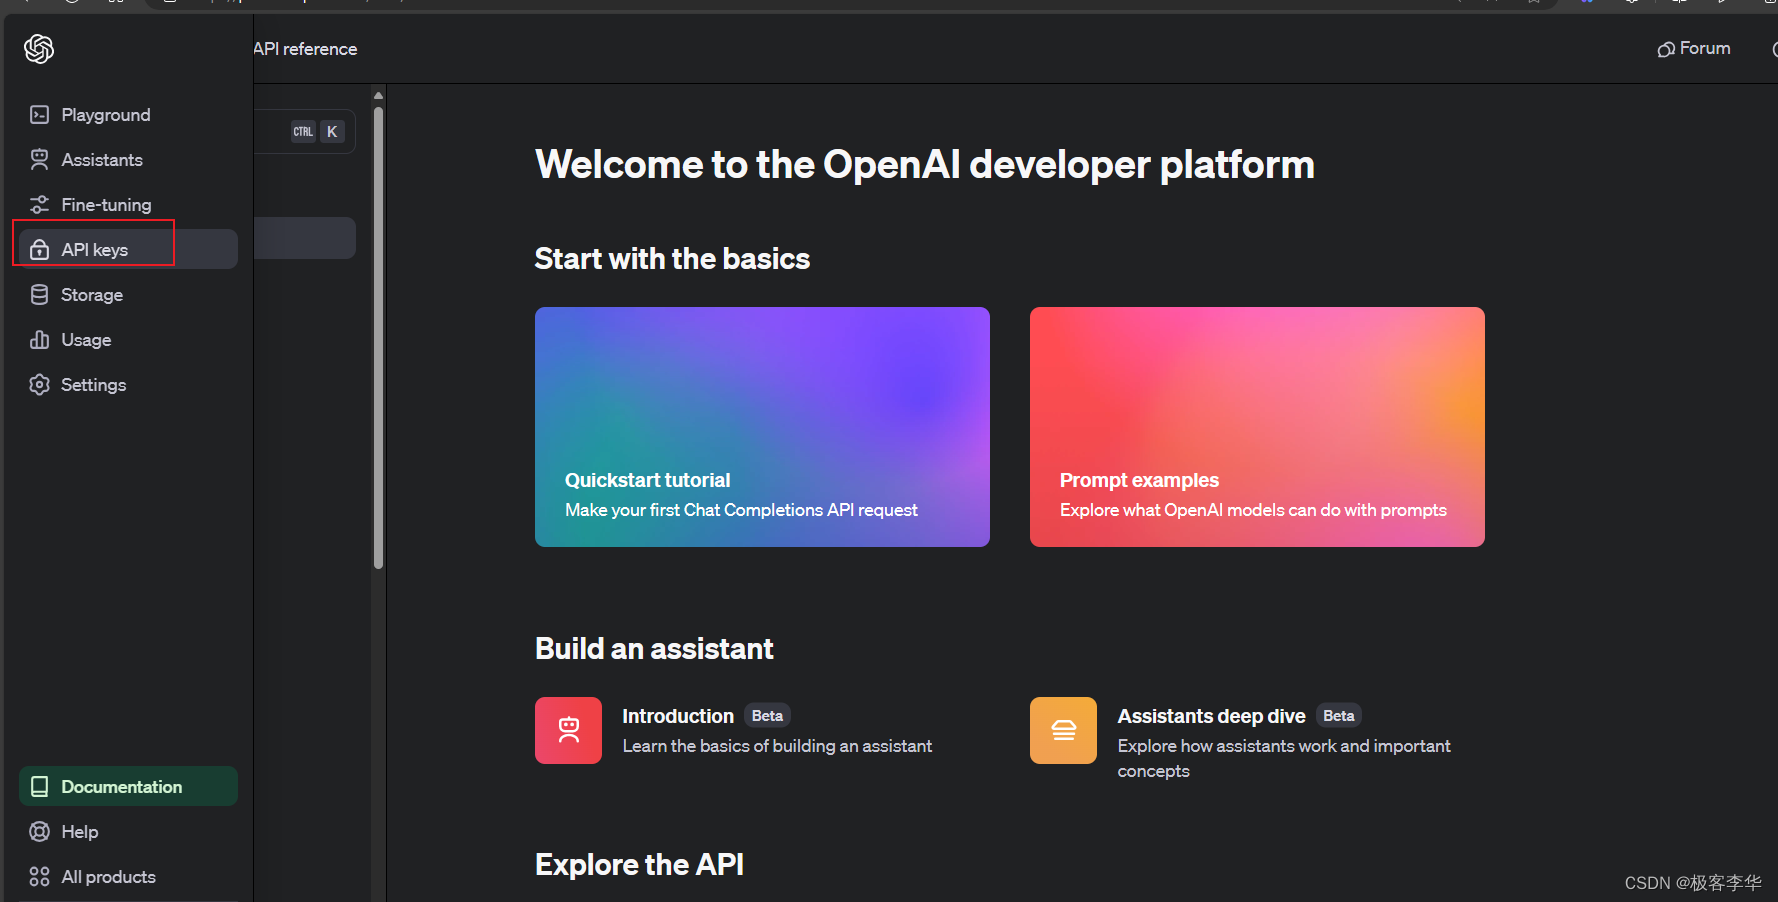This screenshot has height=902, width=1778.
Task: Open the Storage page
Action: coord(128,295)
